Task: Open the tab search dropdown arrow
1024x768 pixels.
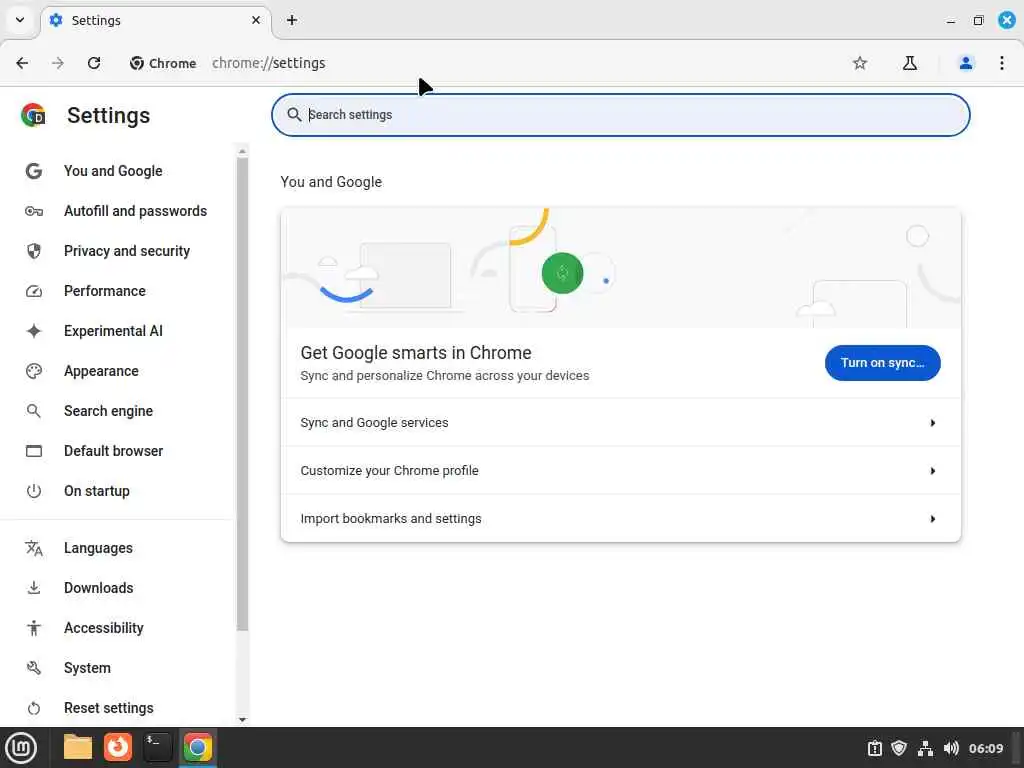Action: [x=20, y=20]
